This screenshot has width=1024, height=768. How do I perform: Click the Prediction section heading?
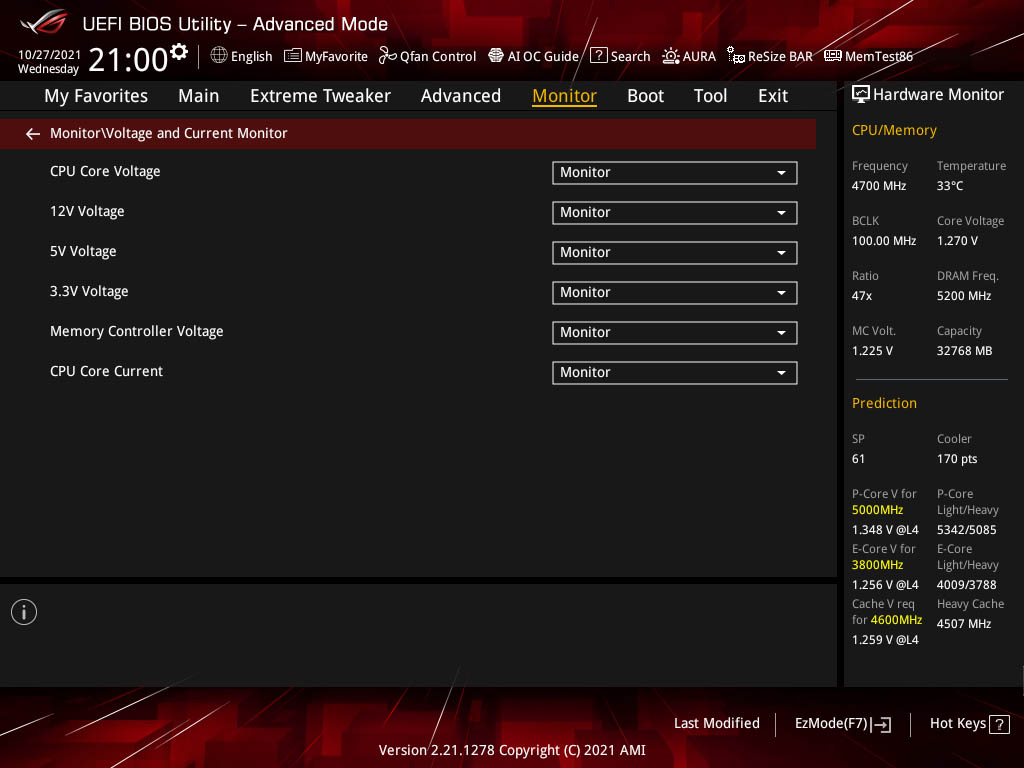coord(884,403)
